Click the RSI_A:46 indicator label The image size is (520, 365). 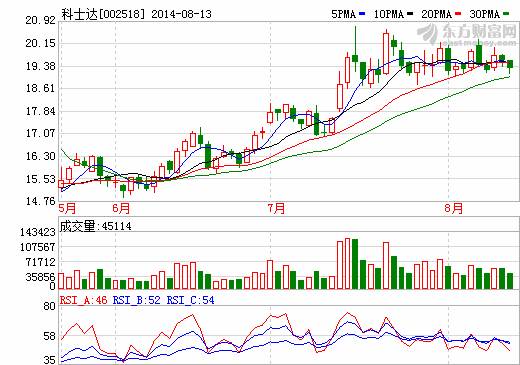point(84,300)
